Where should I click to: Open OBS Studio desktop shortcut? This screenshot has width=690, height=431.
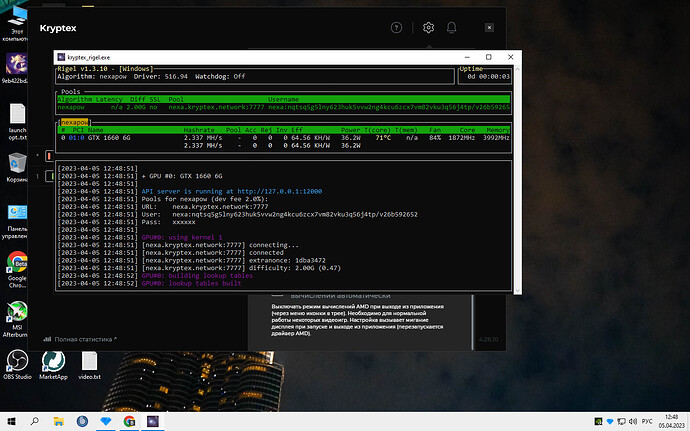pyautogui.click(x=17, y=365)
